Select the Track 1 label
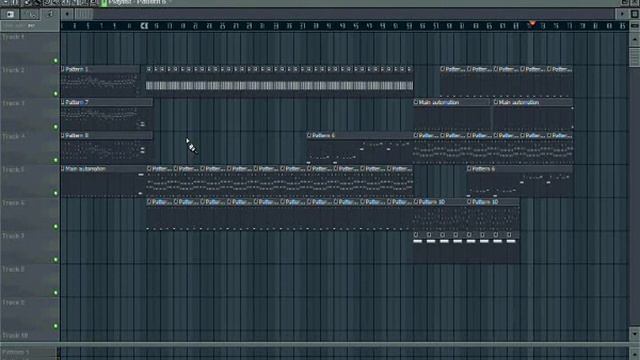Viewport: 640px width, 360px height. click(13, 37)
